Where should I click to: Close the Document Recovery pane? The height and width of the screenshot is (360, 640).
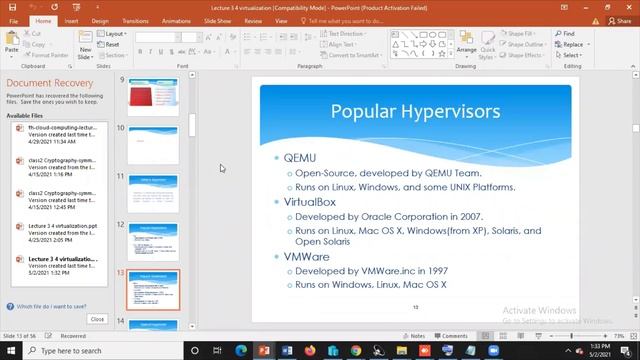[97, 319]
